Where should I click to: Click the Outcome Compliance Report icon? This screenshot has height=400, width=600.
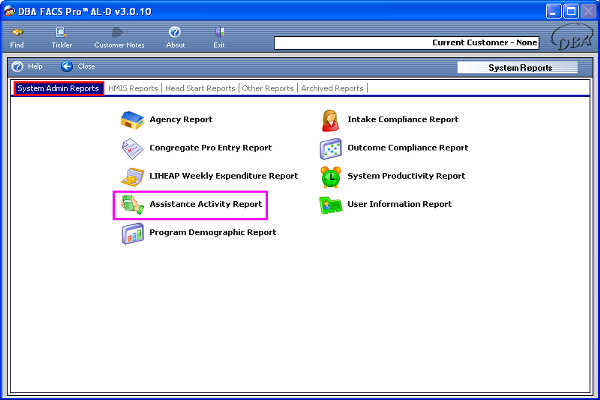pyautogui.click(x=330, y=148)
